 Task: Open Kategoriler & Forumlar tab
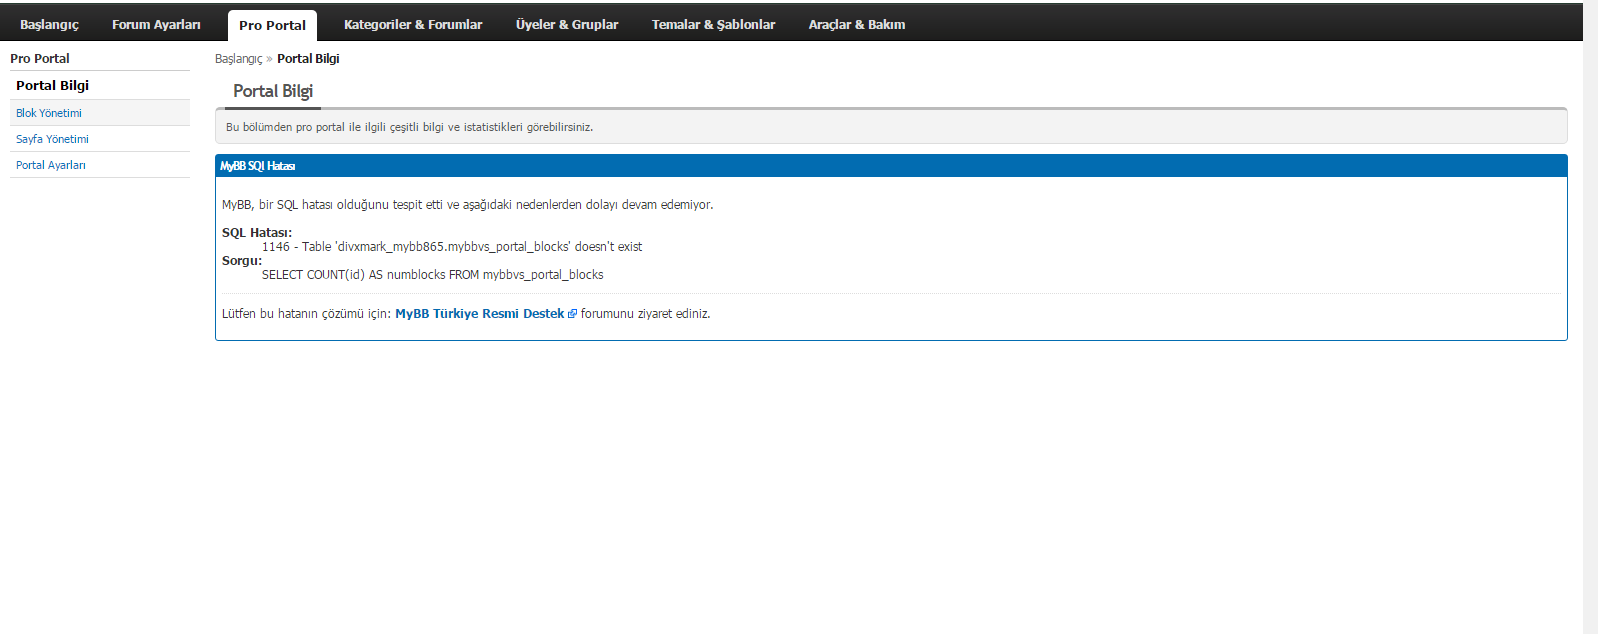(413, 24)
